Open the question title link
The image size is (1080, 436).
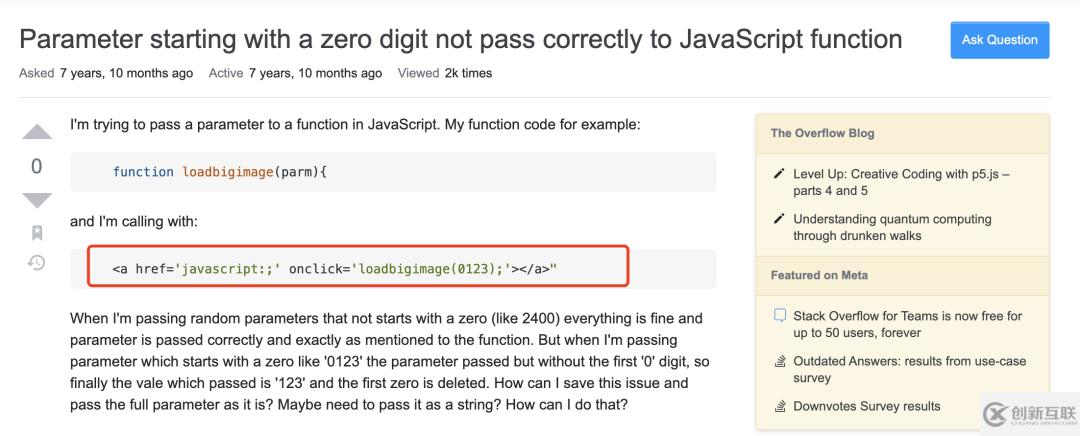461,40
